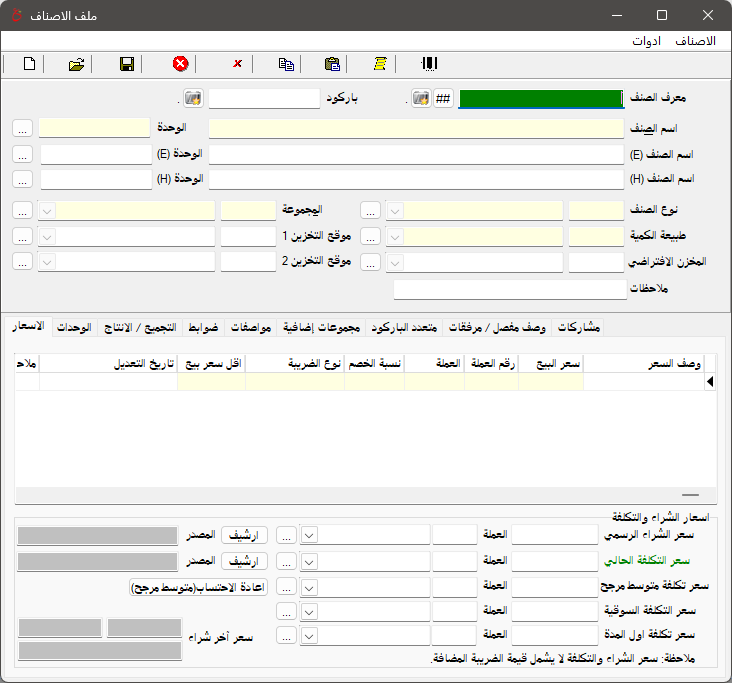
Task: Open وصف مفصل / مرفقات tab
Action: pos(497,328)
